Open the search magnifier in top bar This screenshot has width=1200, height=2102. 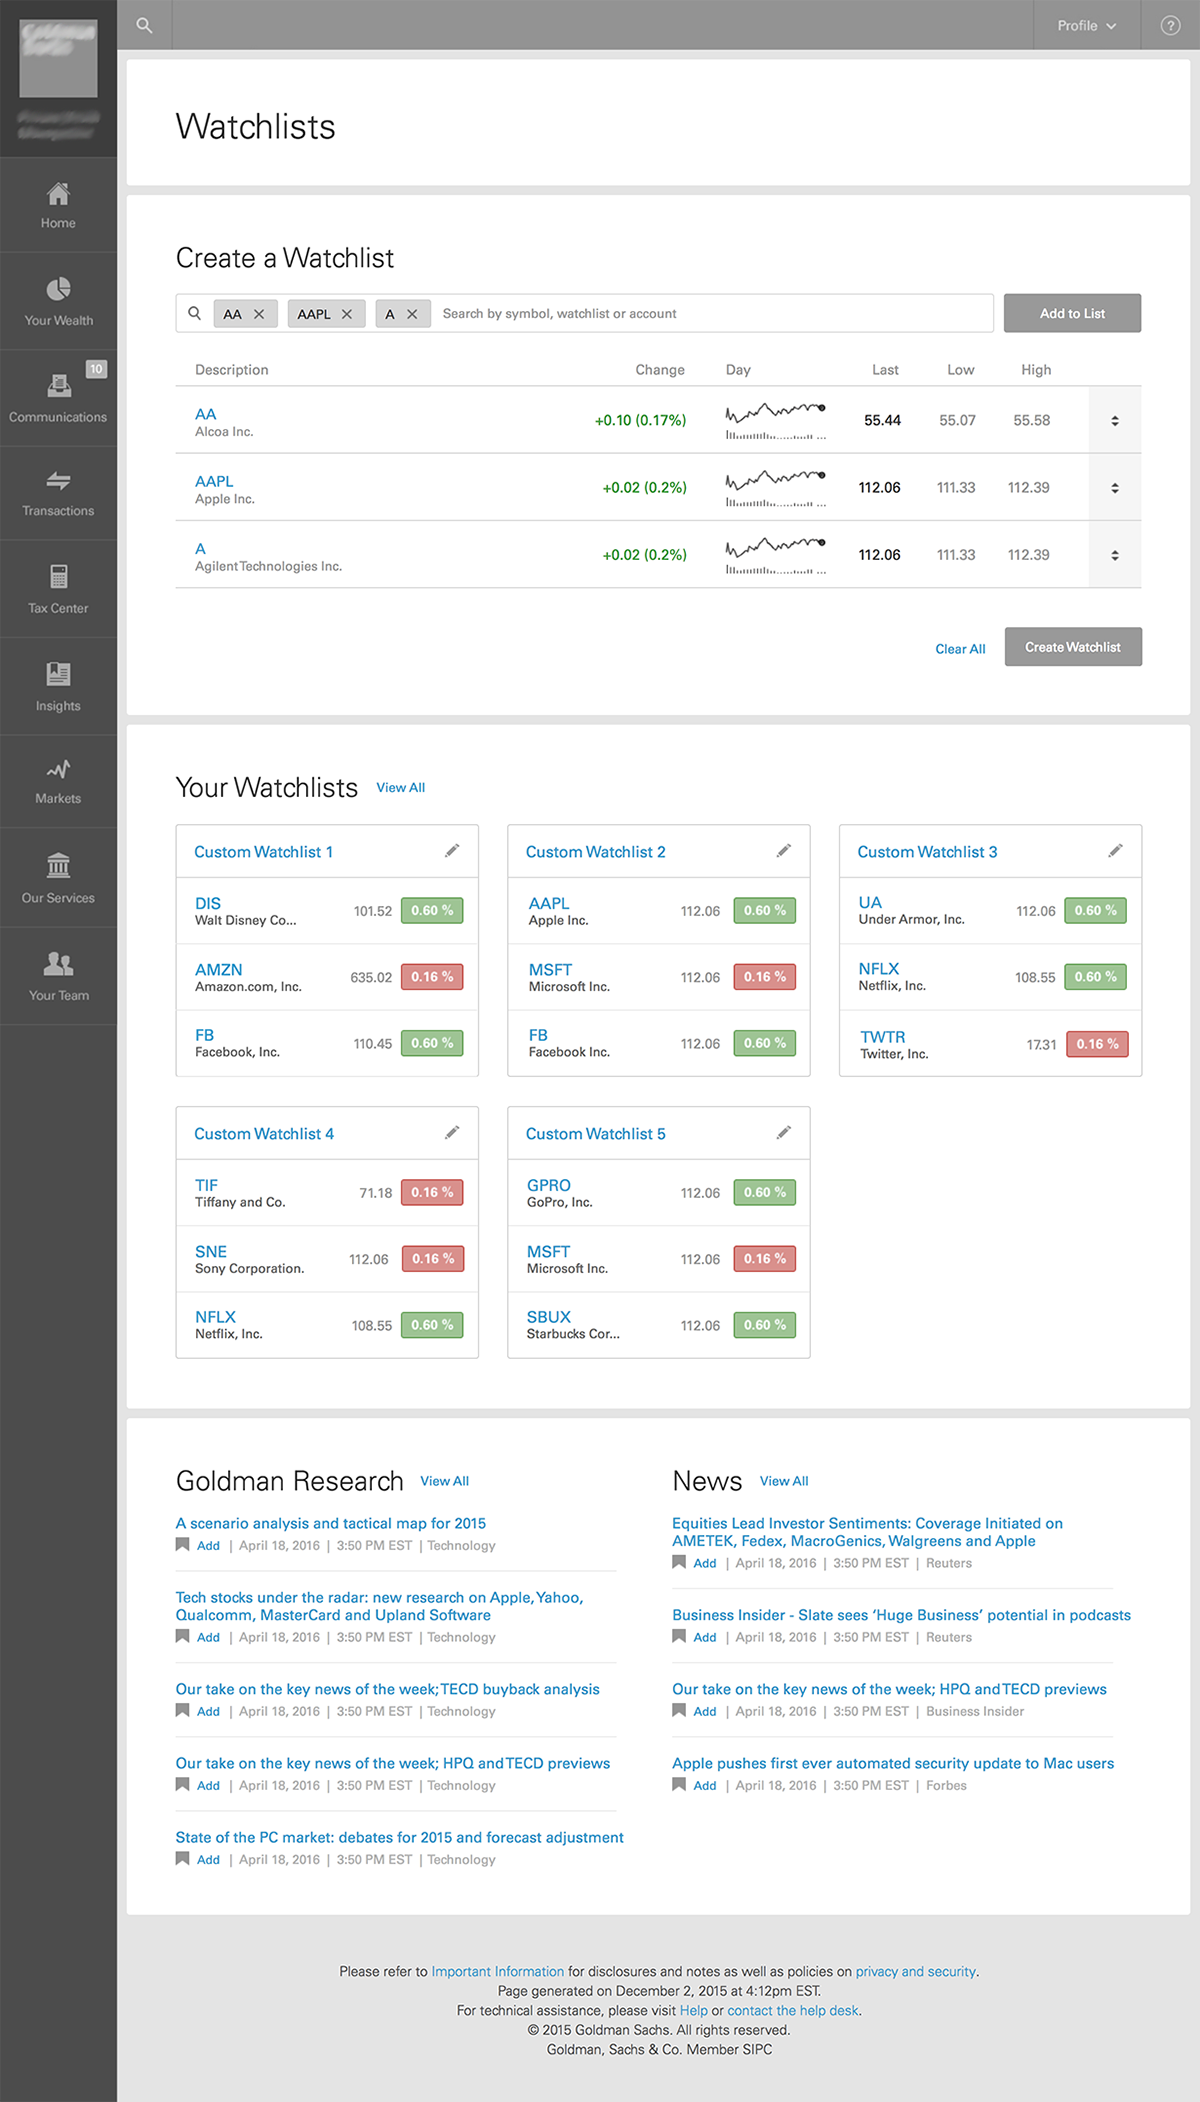click(x=144, y=25)
